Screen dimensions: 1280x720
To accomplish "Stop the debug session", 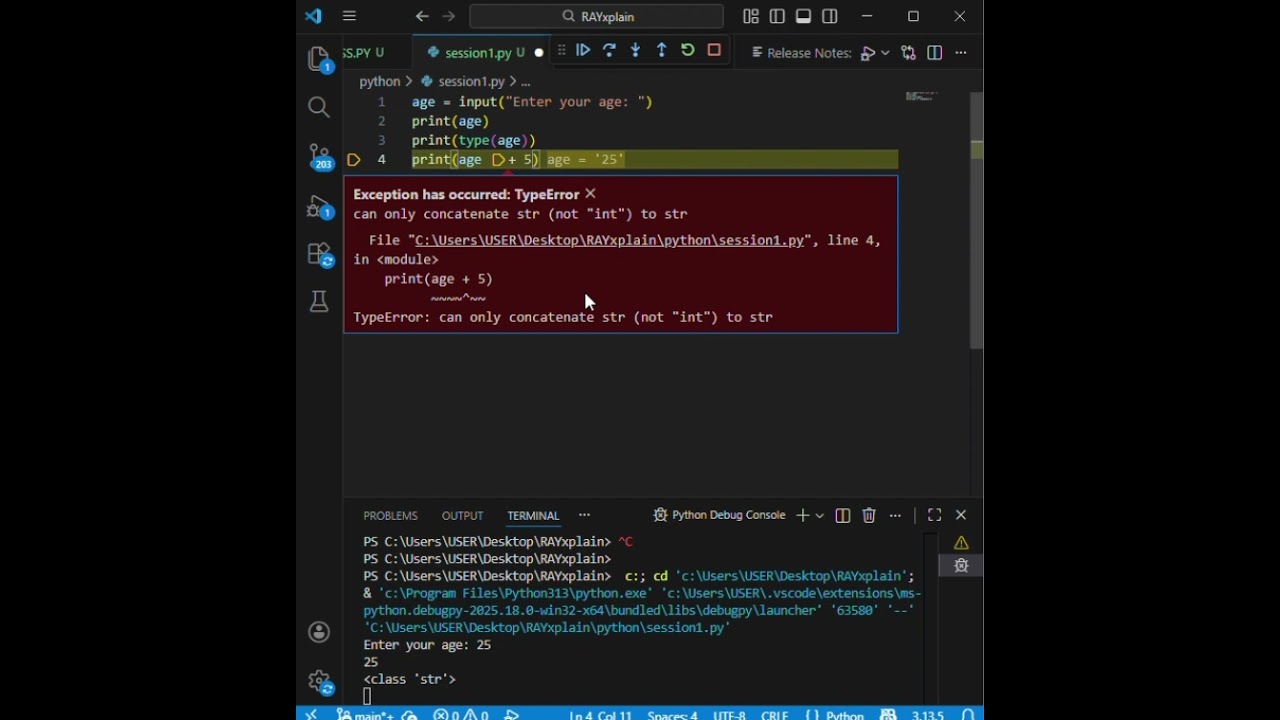I will coord(714,50).
